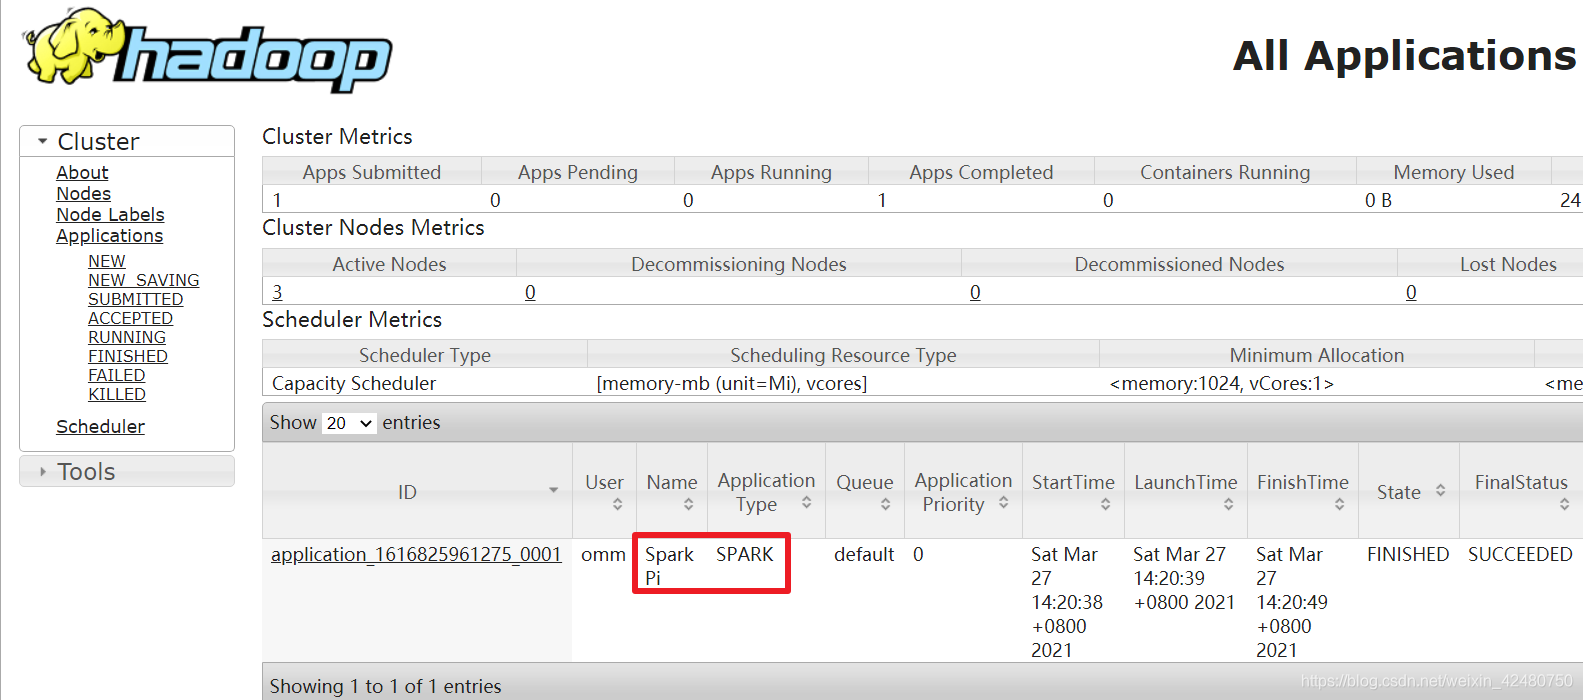Filter applications by NEW_SAVING state
Image resolution: width=1583 pixels, height=700 pixels.
(143, 280)
